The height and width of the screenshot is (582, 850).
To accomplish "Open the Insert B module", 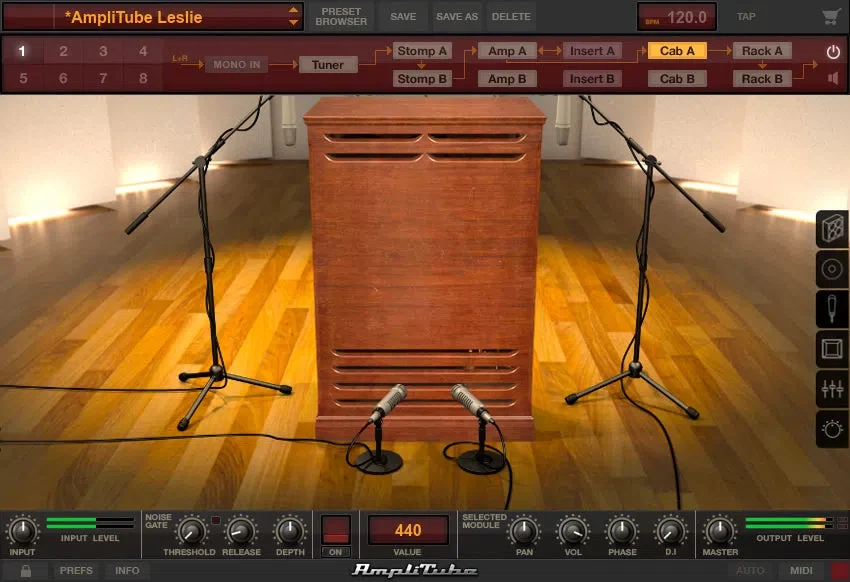I will [x=592, y=79].
